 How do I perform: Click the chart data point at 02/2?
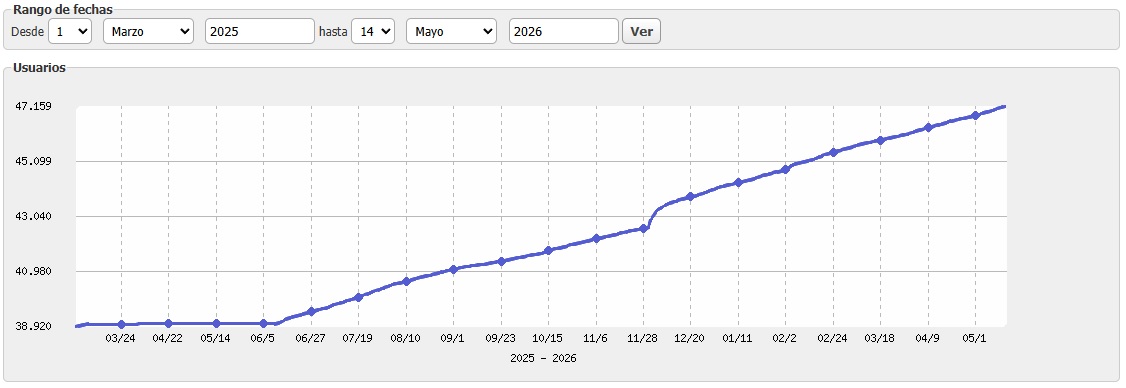785,170
